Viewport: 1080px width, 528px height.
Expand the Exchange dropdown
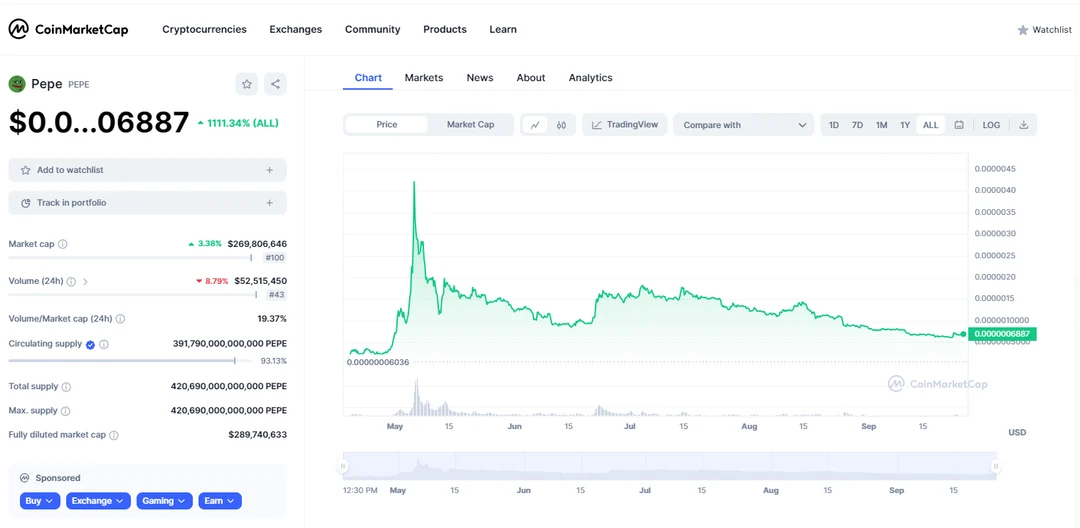pos(98,501)
